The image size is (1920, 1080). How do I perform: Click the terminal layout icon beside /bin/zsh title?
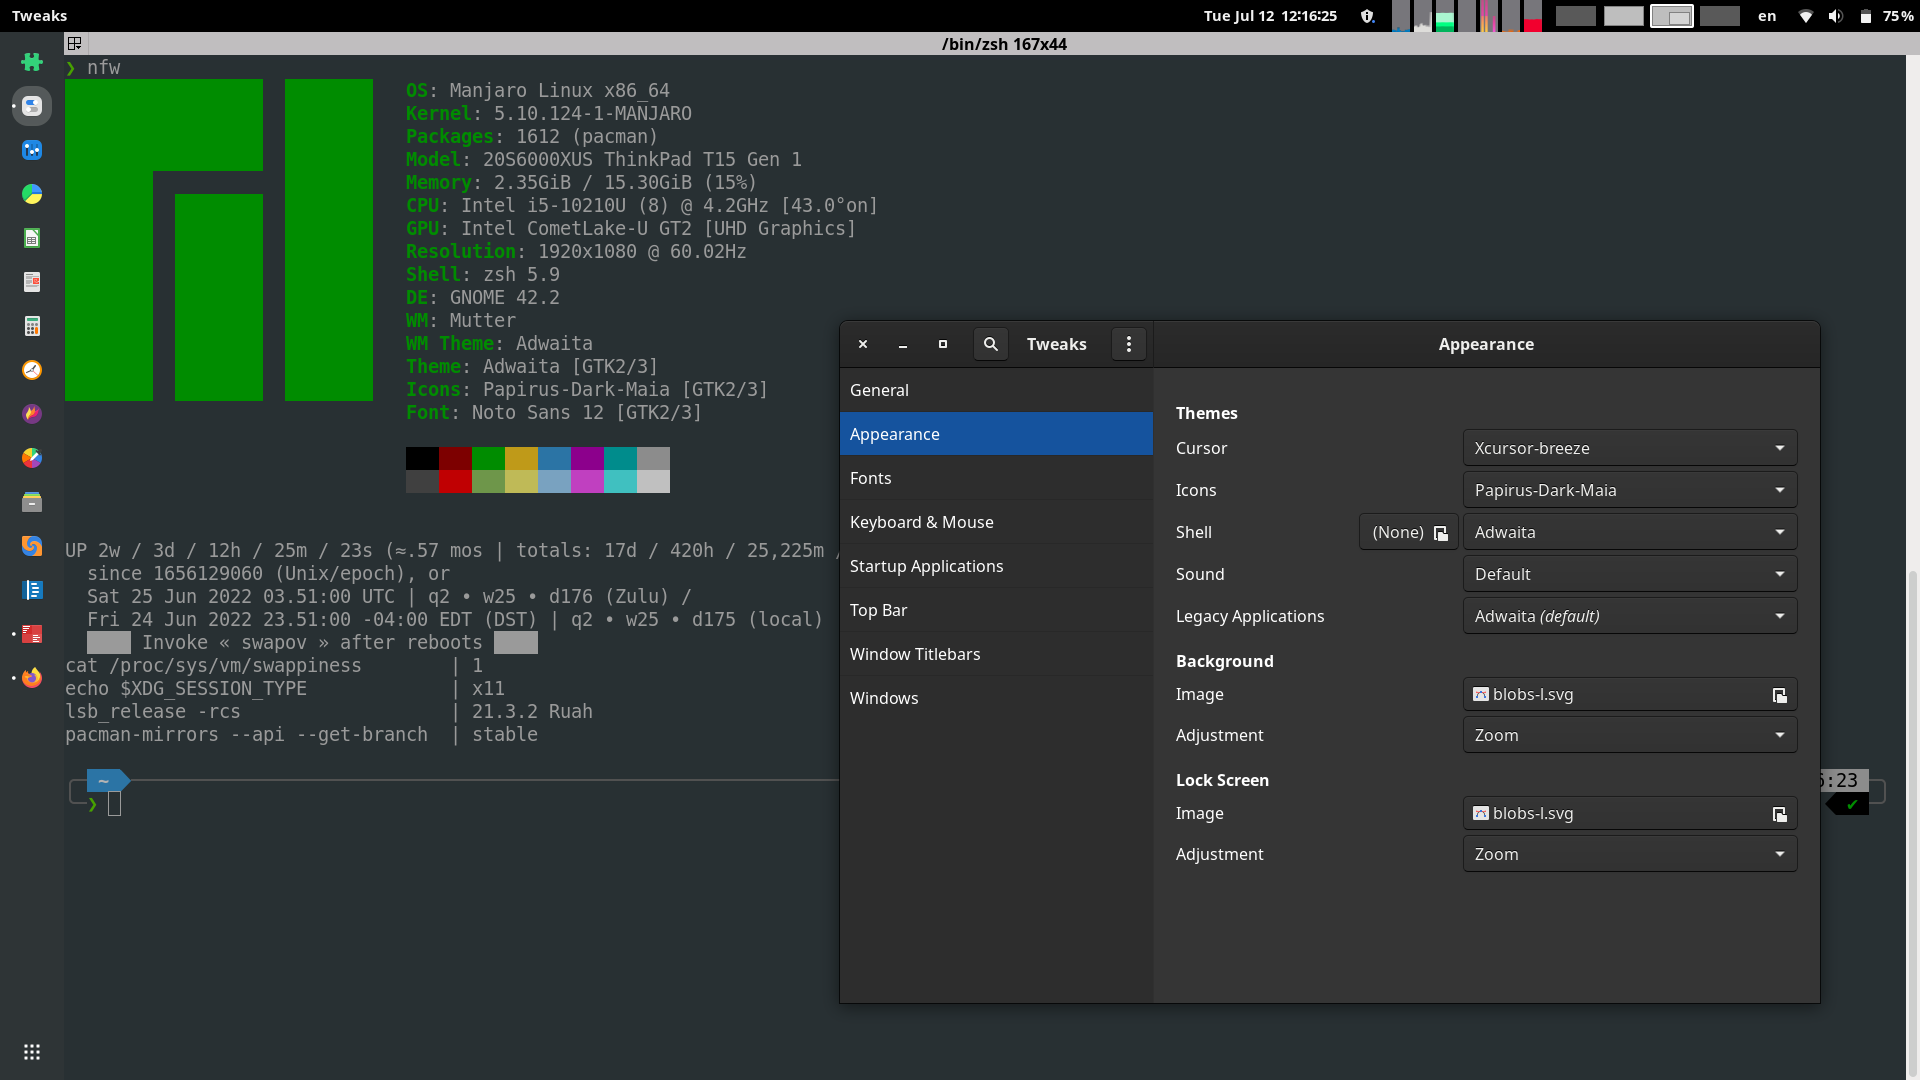(x=75, y=44)
